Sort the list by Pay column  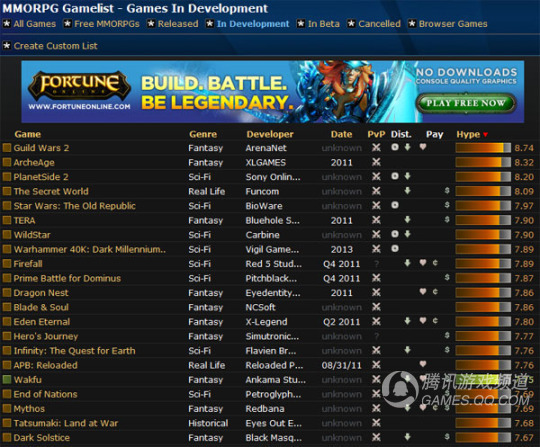434,134
